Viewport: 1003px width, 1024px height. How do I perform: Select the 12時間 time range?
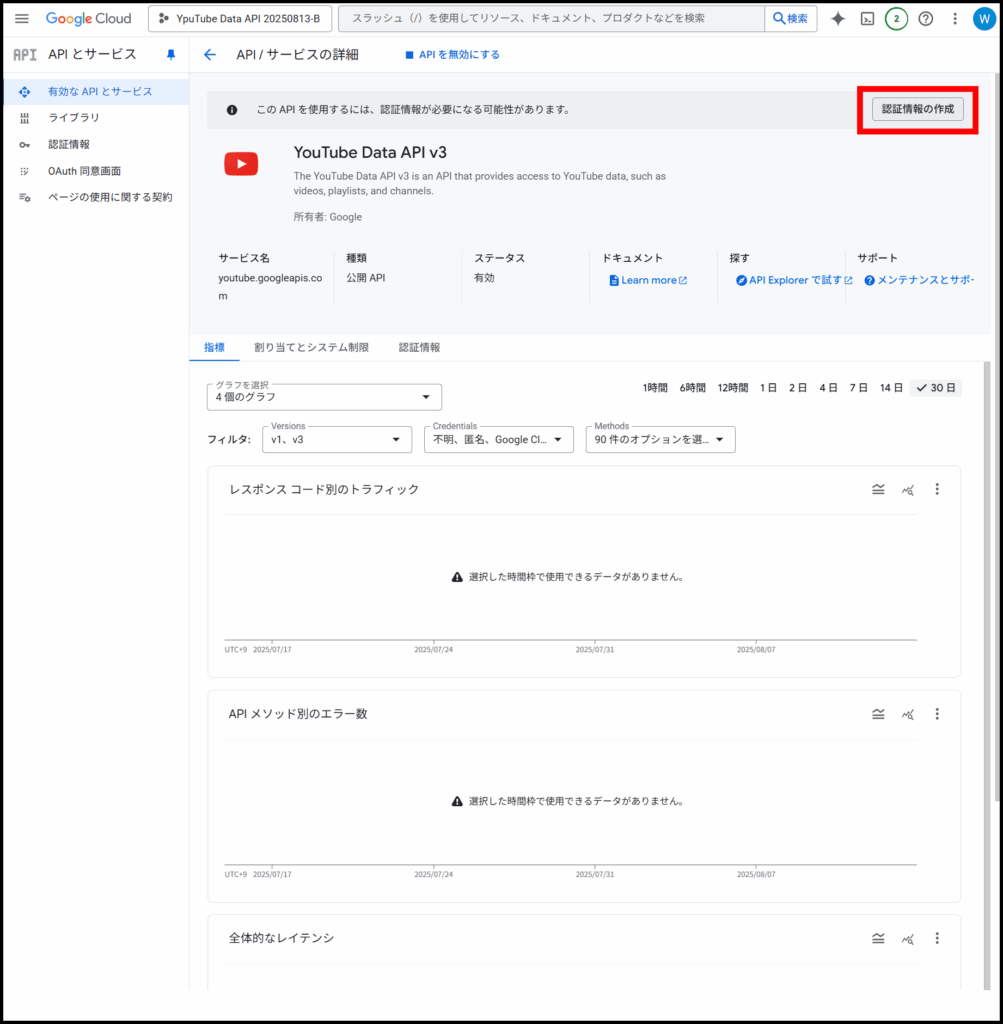point(733,388)
